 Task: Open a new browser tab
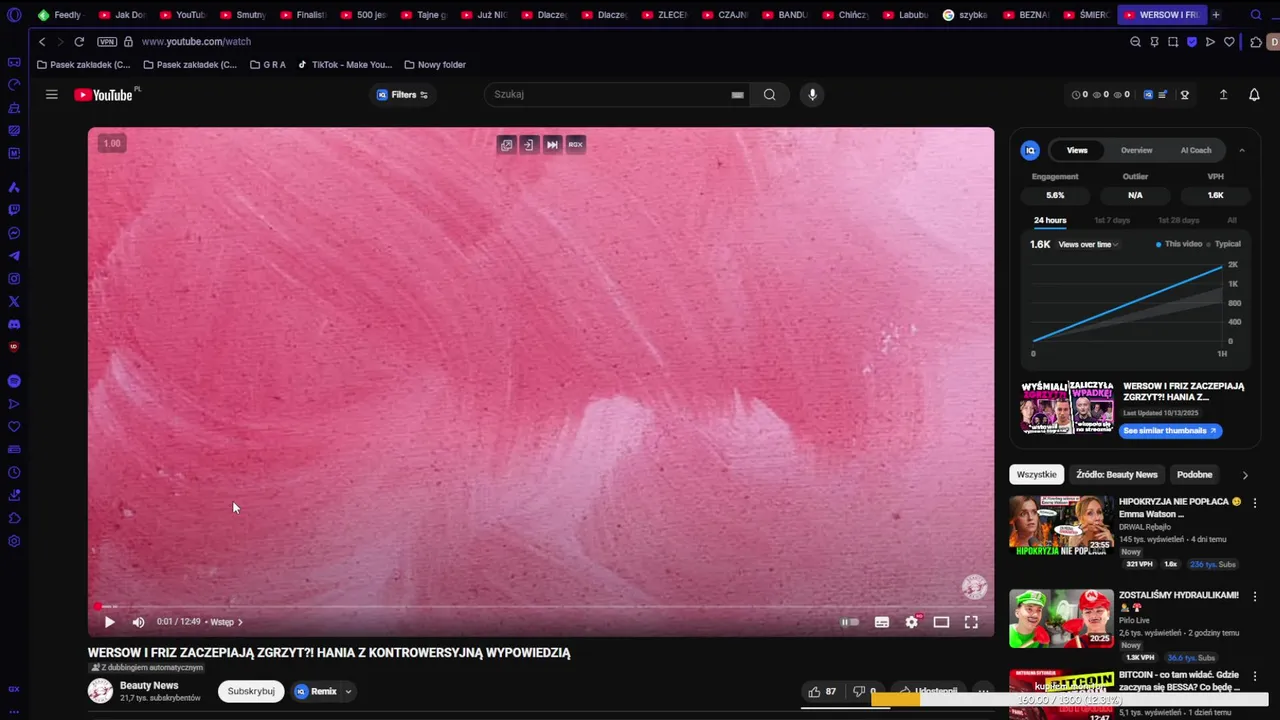[1216, 15]
